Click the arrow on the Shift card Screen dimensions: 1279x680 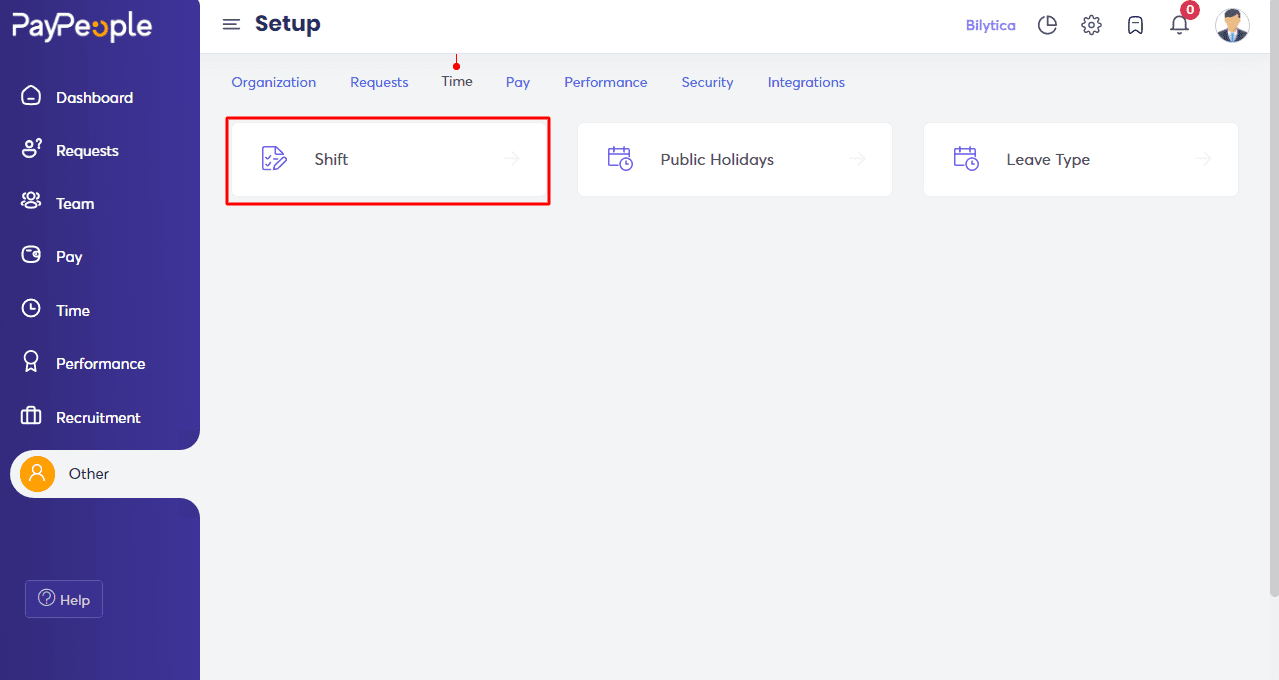pos(512,158)
